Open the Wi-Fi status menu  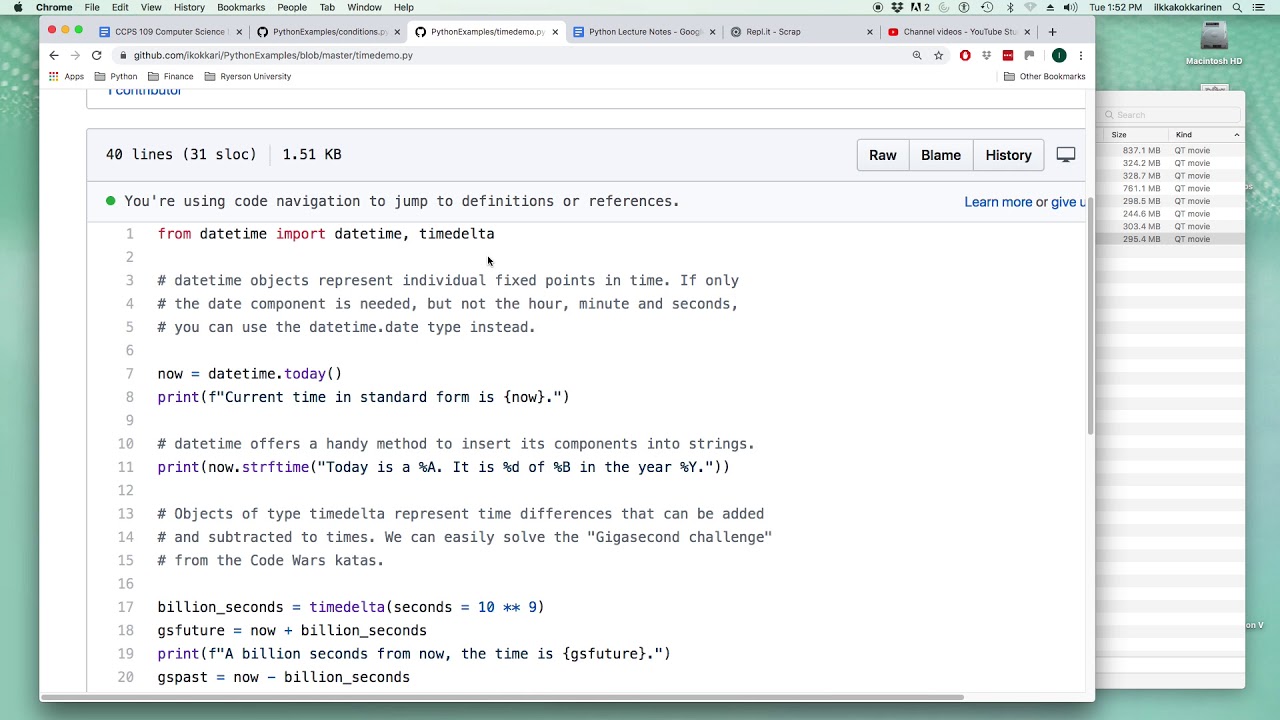click(x=1030, y=7)
